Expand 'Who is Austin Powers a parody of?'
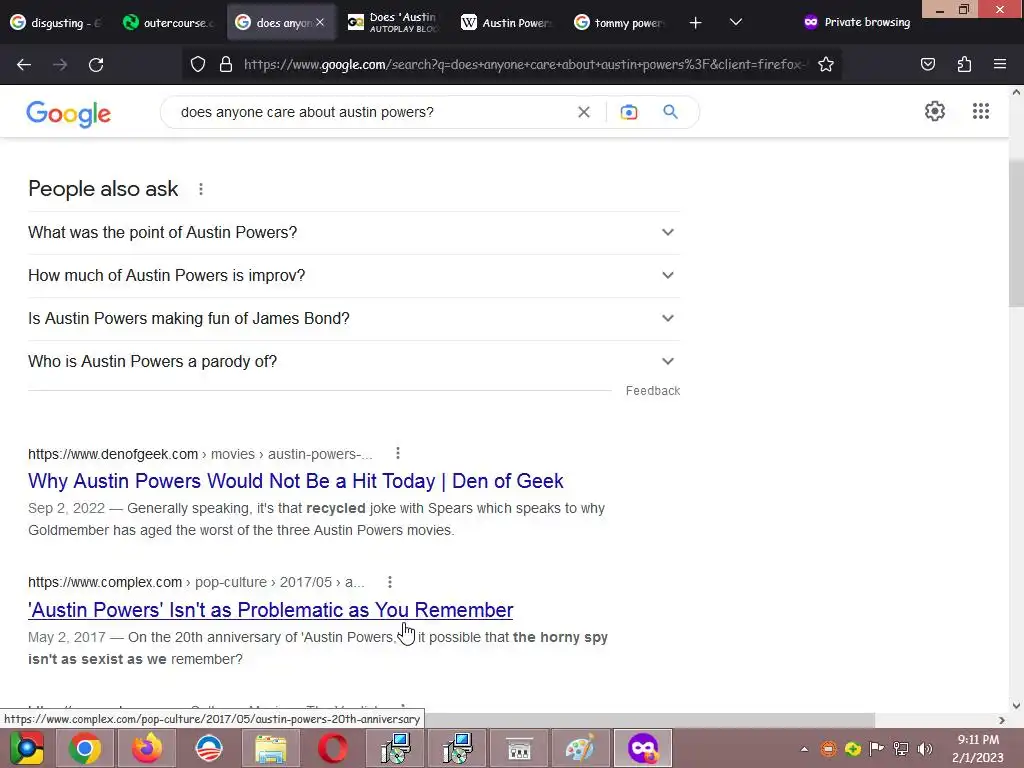 (x=354, y=362)
